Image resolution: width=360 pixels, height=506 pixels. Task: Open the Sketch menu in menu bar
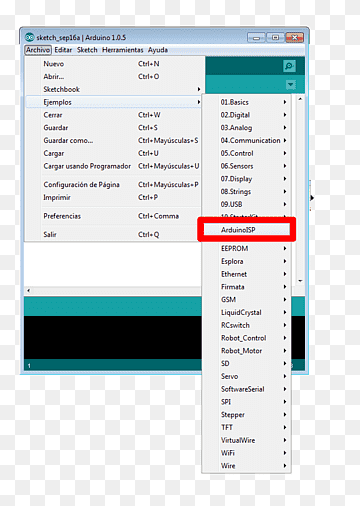pyautogui.click(x=87, y=50)
